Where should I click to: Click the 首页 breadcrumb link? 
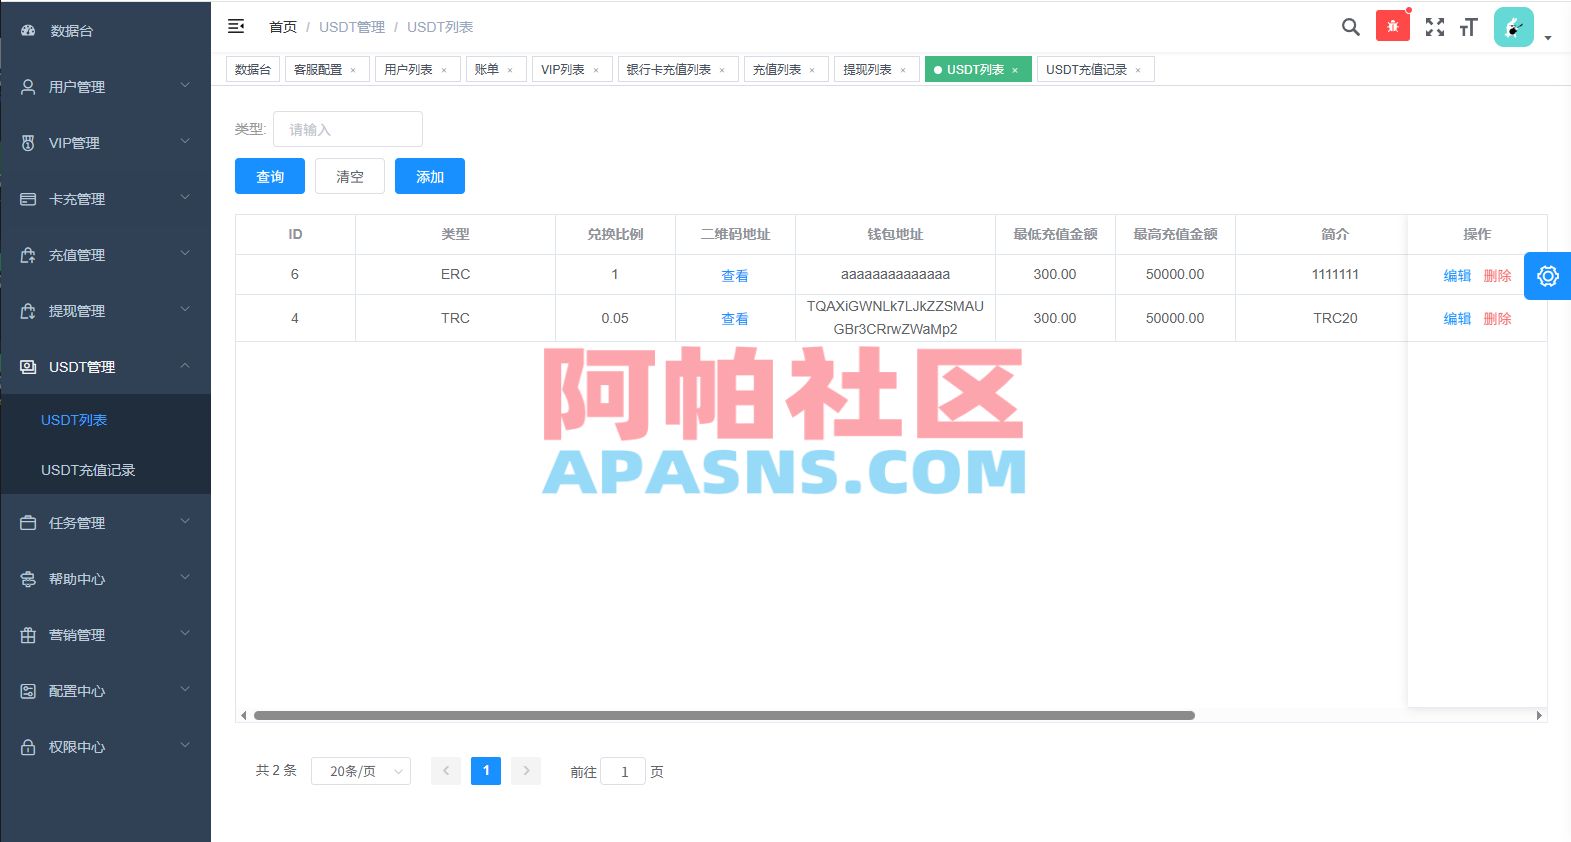click(283, 27)
